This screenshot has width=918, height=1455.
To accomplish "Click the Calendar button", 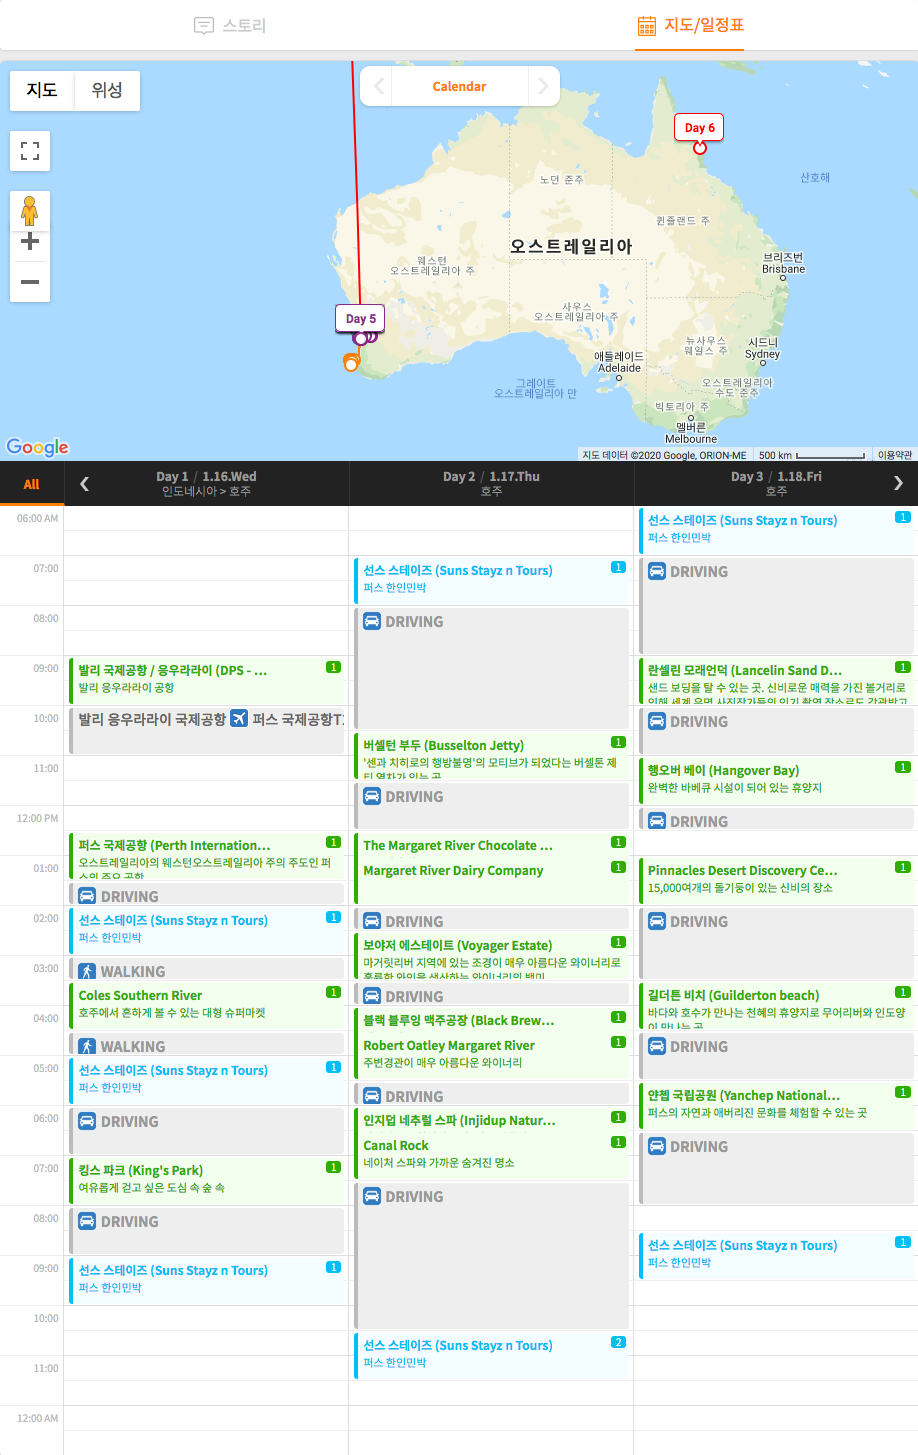I will coord(459,86).
